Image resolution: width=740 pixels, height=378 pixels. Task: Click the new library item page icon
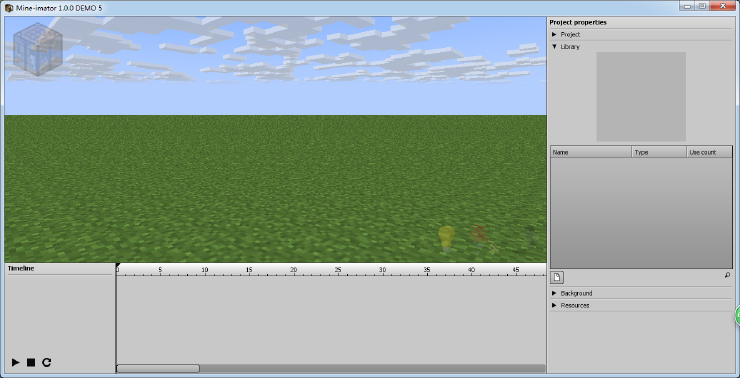click(557, 277)
